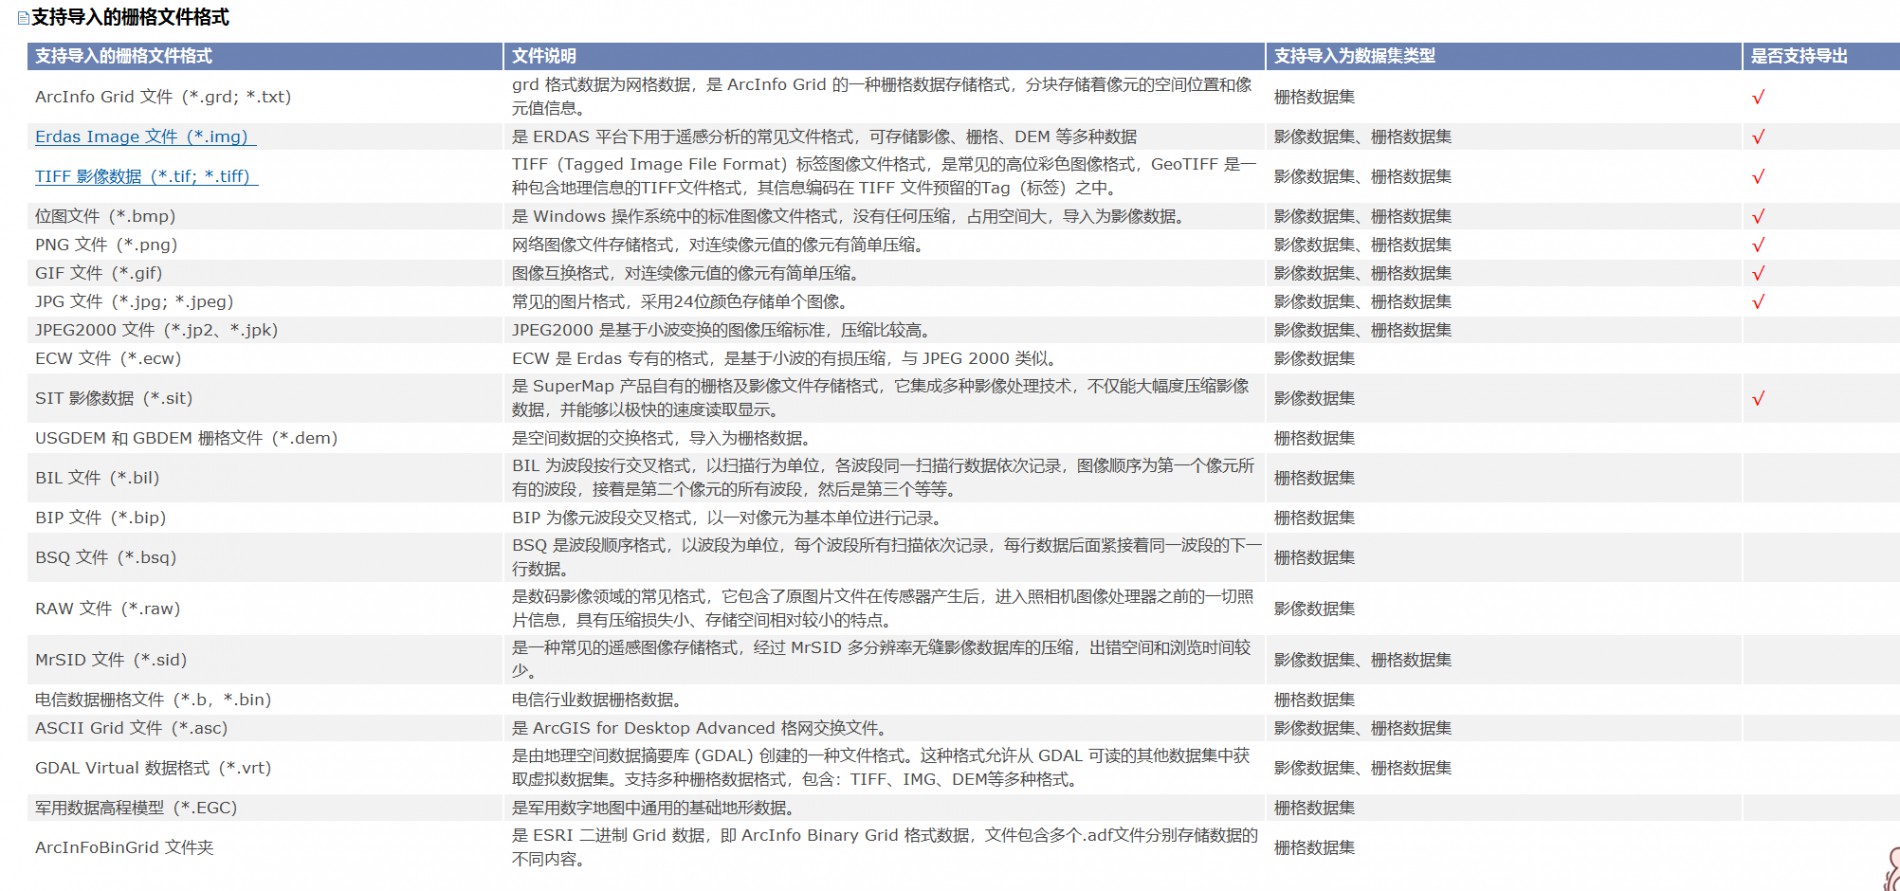Click the Tagged Image File Format description cell
The height and width of the screenshot is (891, 1900).
(884, 177)
